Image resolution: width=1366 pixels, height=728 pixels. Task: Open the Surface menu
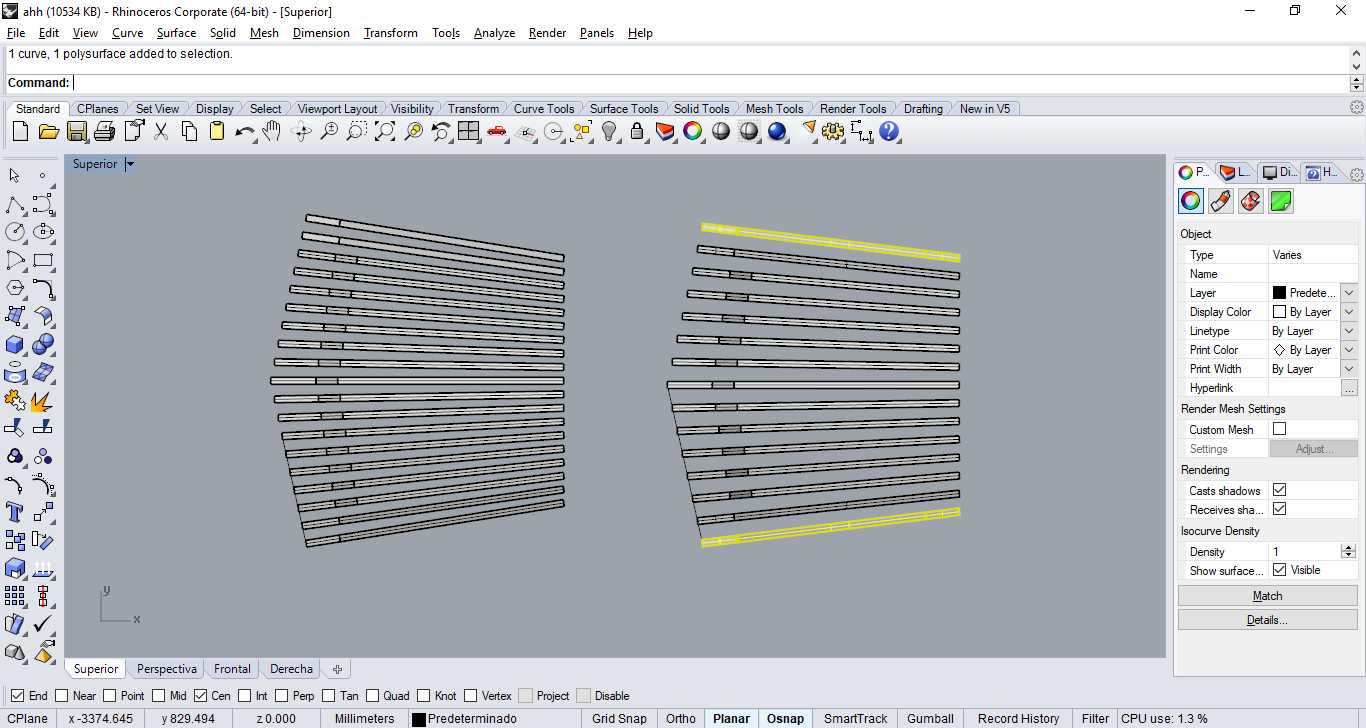pyautogui.click(x=176, y=33)
